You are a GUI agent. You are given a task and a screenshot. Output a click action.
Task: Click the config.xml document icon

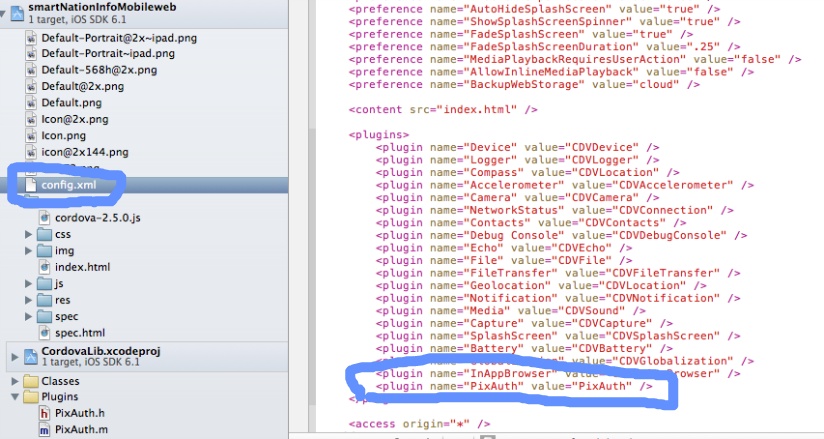pyautogui.click(x=32, y=185)
